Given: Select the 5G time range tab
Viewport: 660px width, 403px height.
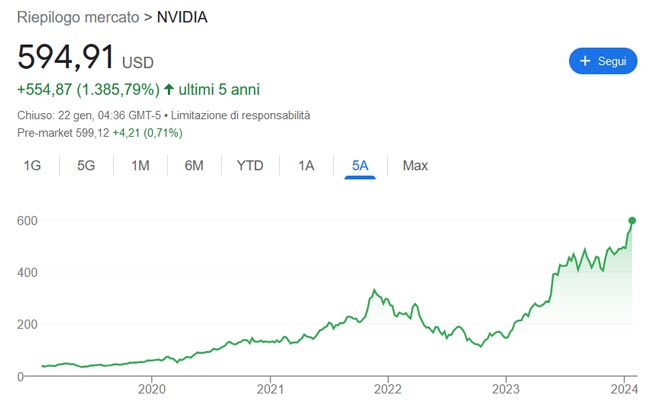Looking at the screenshot, I should 86,165.
